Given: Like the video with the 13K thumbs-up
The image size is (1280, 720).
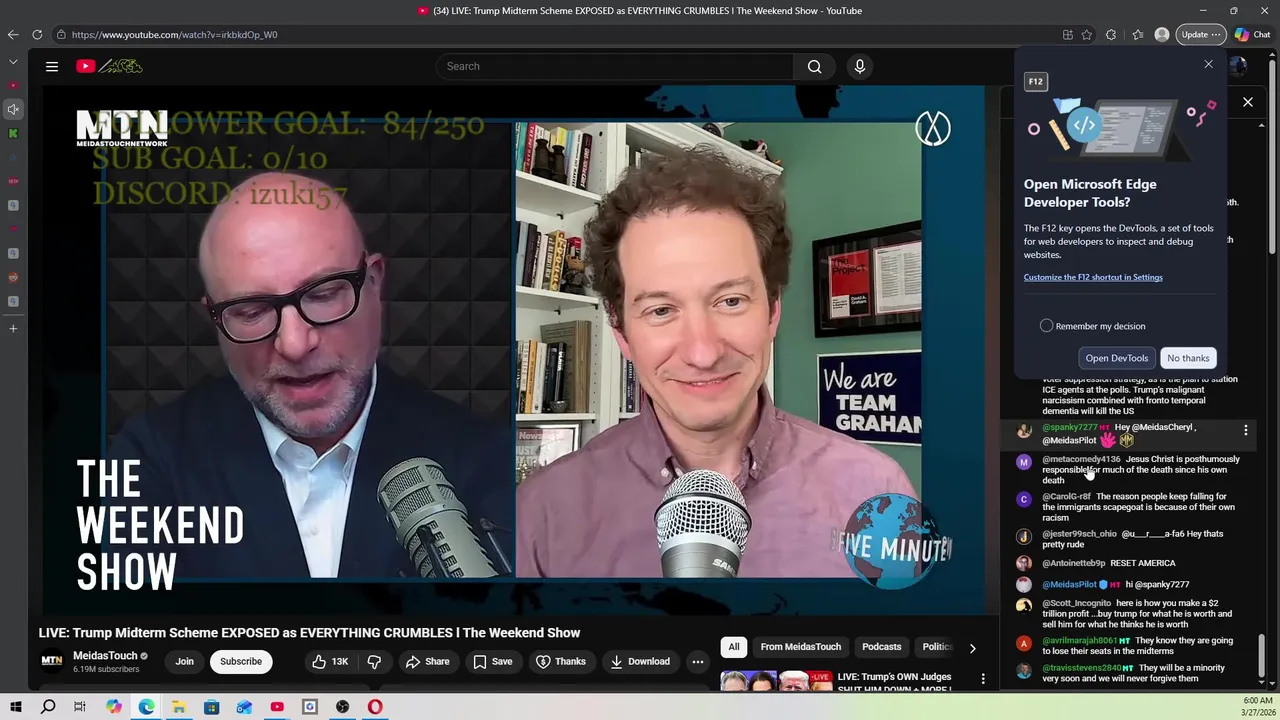Looking at the screenshot, I should click(x=329, y=661).
